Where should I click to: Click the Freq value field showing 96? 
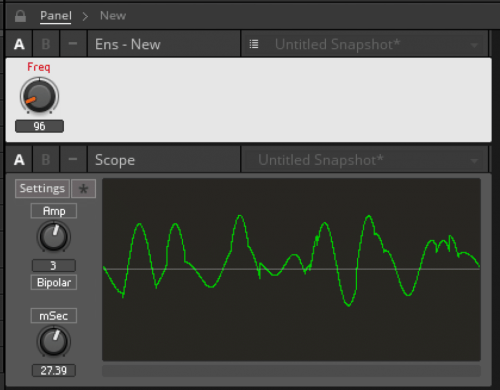tap(39, 126)
